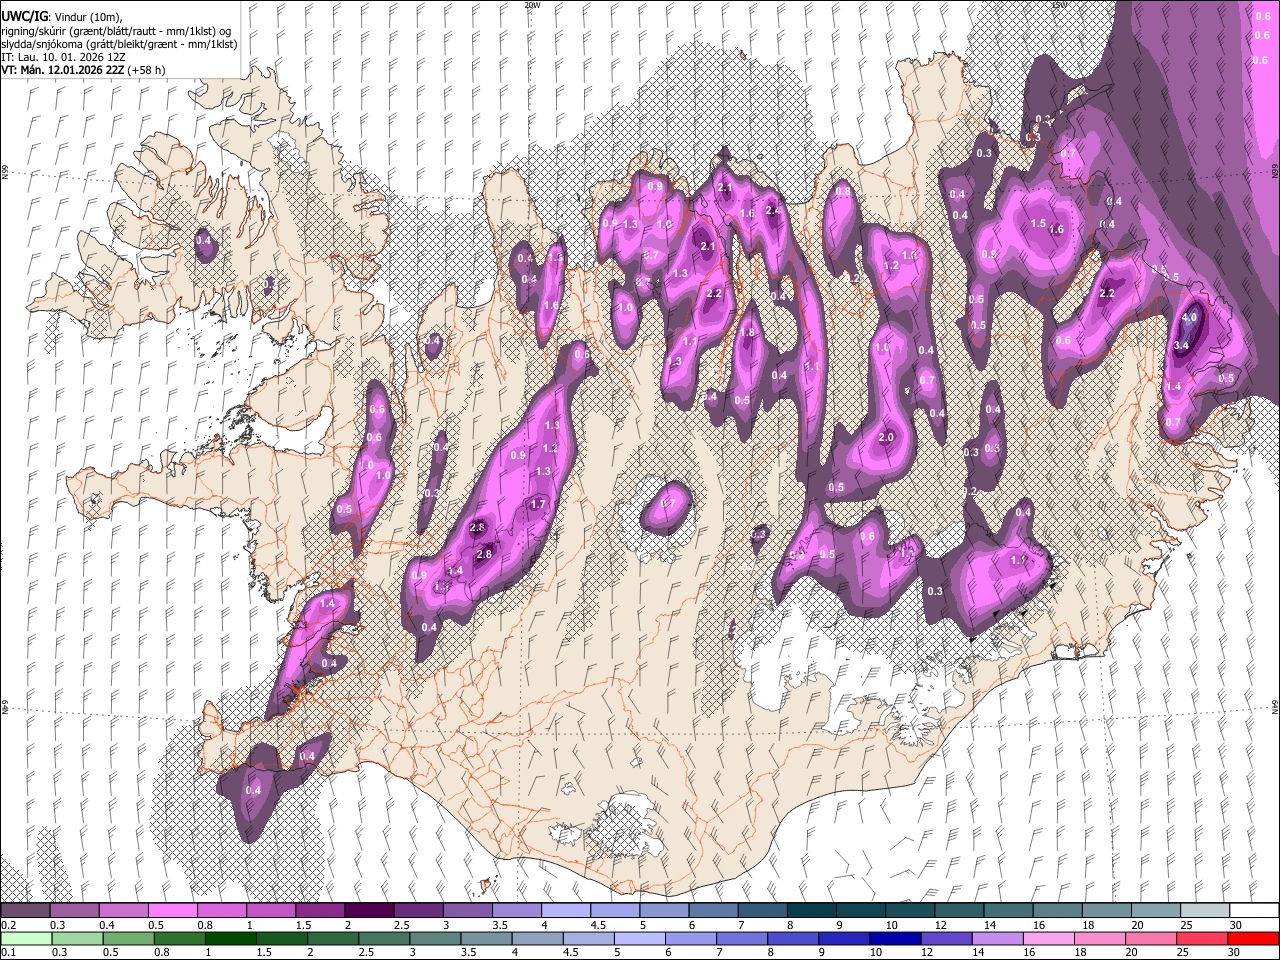
Task: Select the 'slydda/snjókoma' legend description line
Action: click(119, 44)
